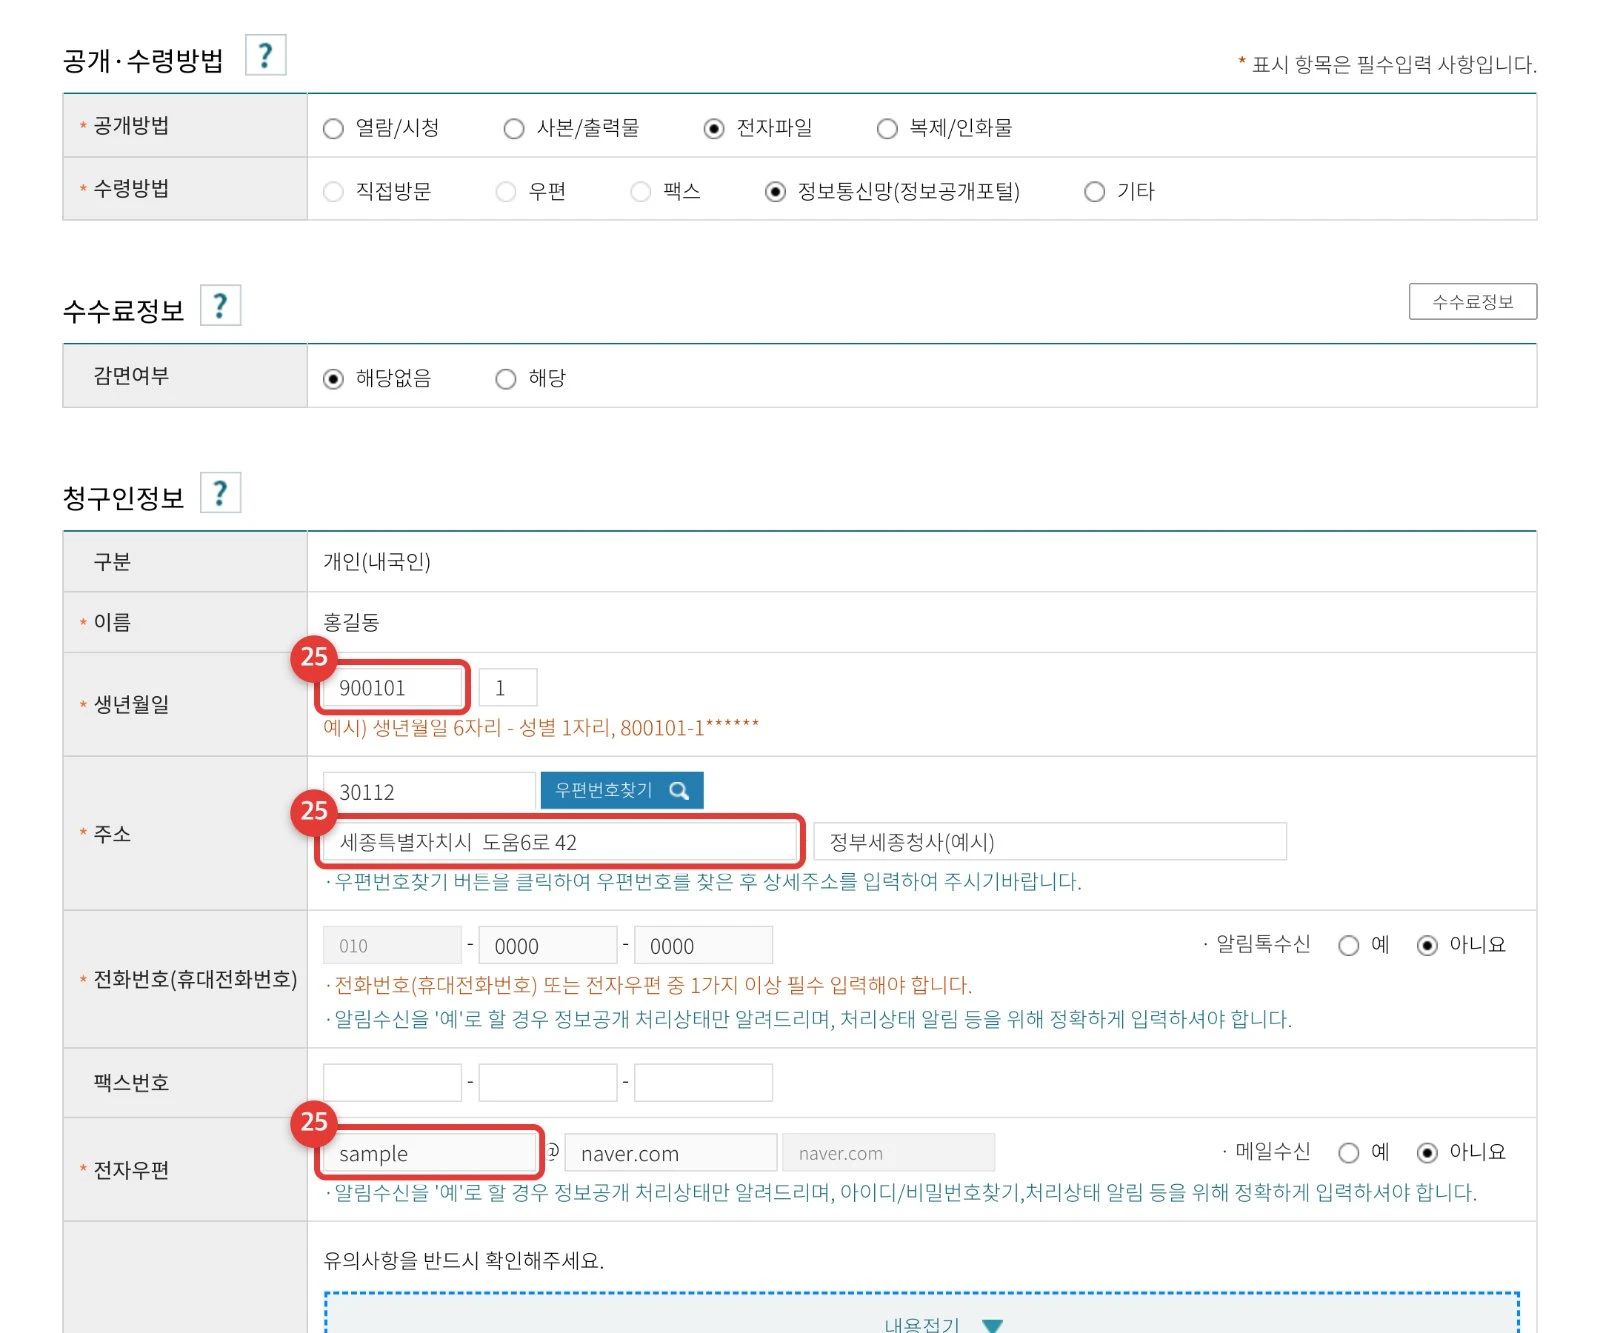This screenshot has height=1333, width=1600.
Task: Click phone prefix field 010
Action: pyautogui.click(x=392, y=945)
